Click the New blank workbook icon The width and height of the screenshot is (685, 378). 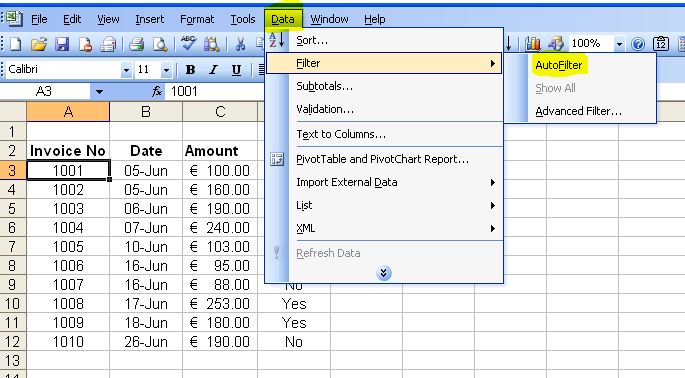(16, 44)
